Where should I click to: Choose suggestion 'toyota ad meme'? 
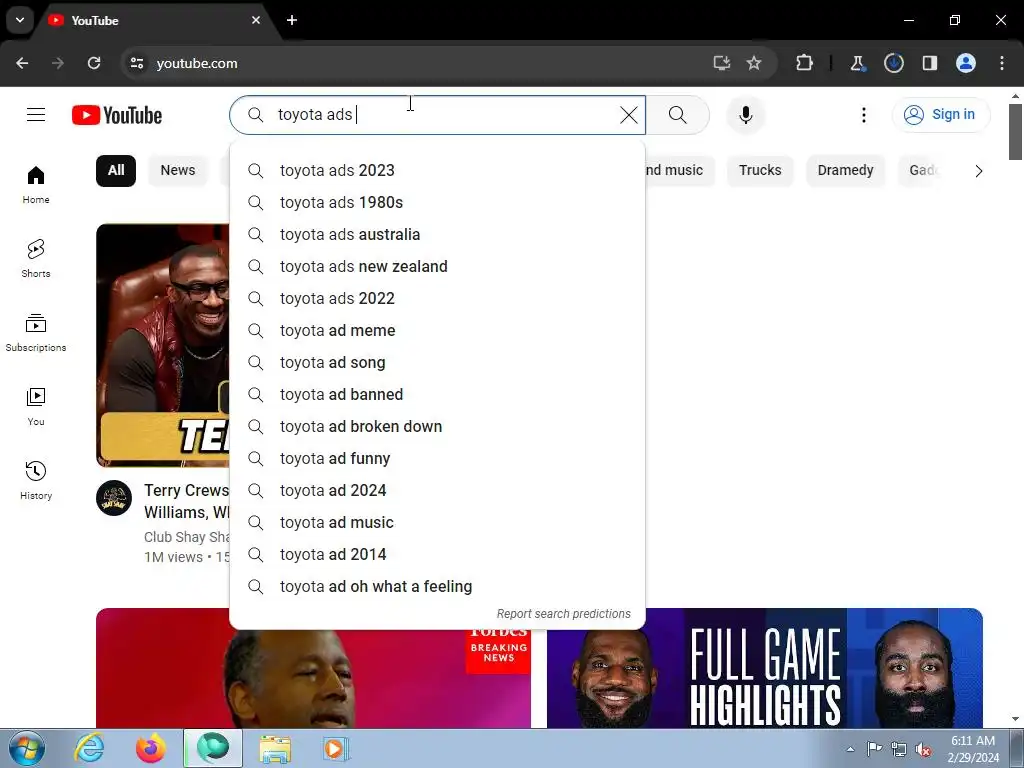point(438,330)
